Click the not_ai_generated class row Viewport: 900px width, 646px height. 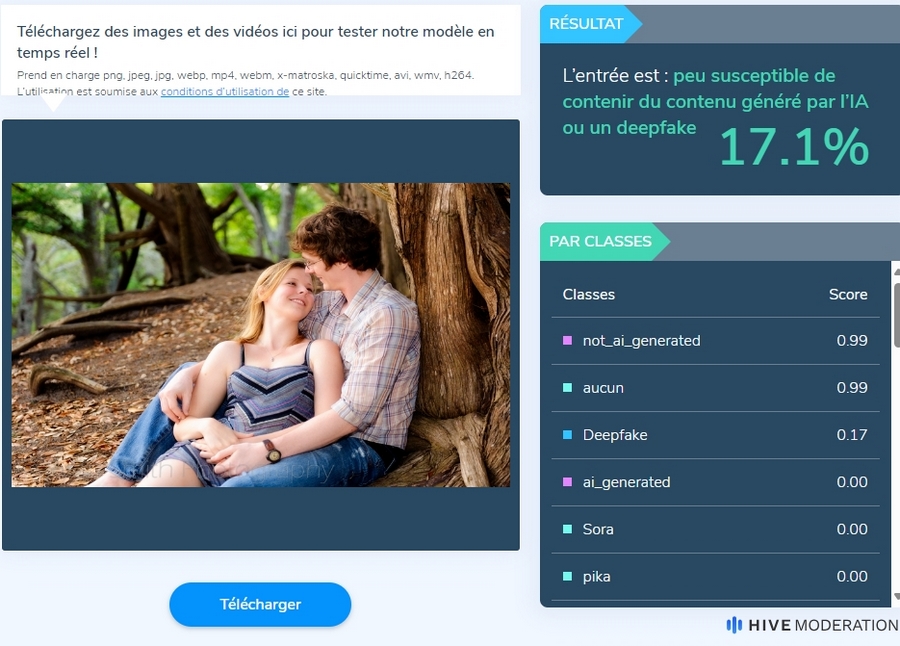pyautogui.click(x=715, y=341)
